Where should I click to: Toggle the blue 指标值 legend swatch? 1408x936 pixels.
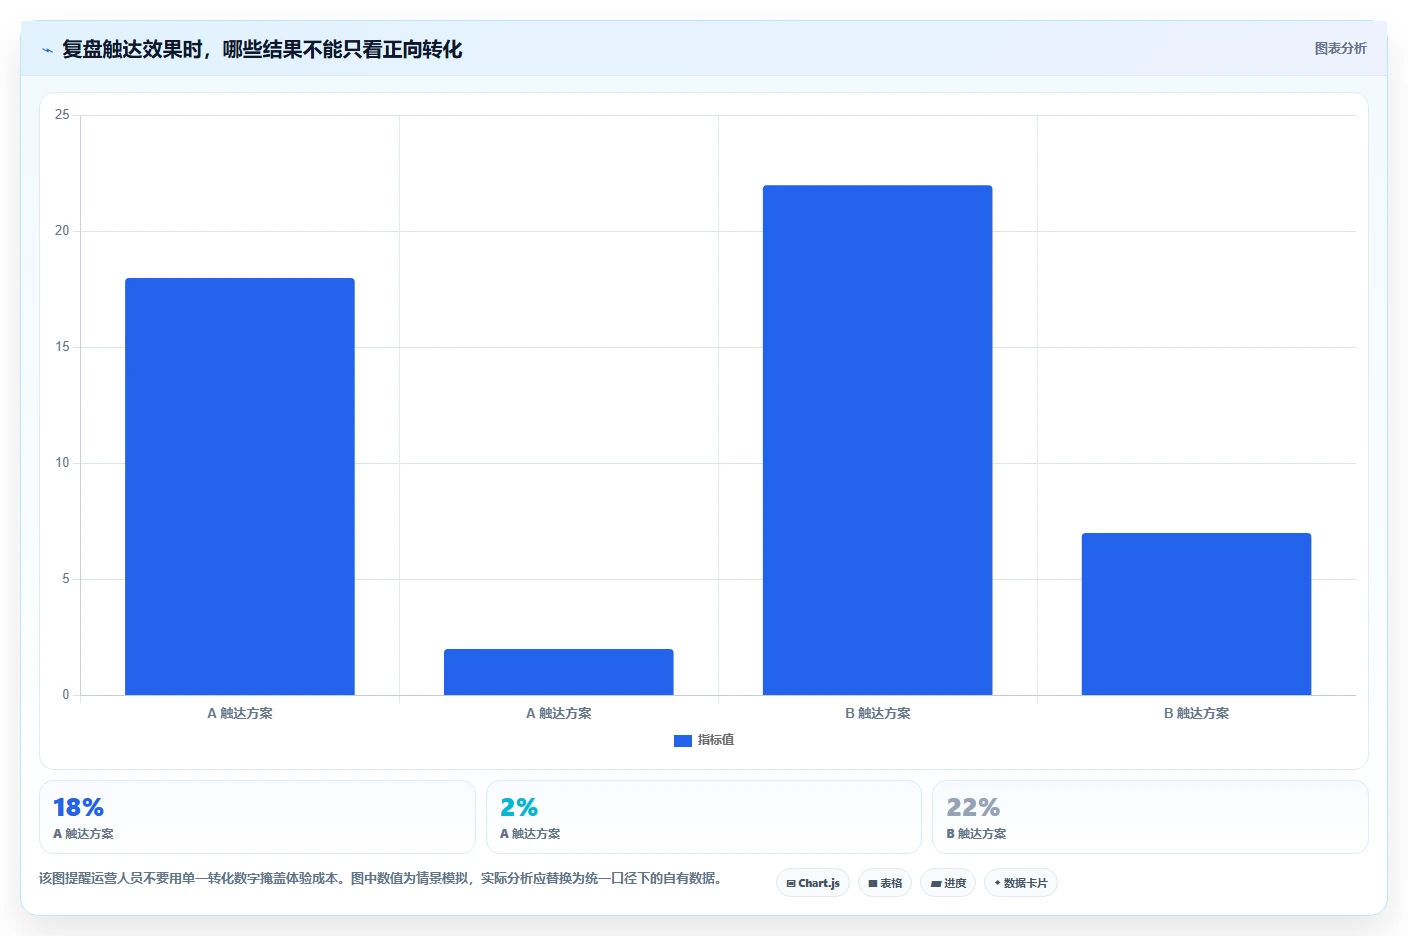683,741
